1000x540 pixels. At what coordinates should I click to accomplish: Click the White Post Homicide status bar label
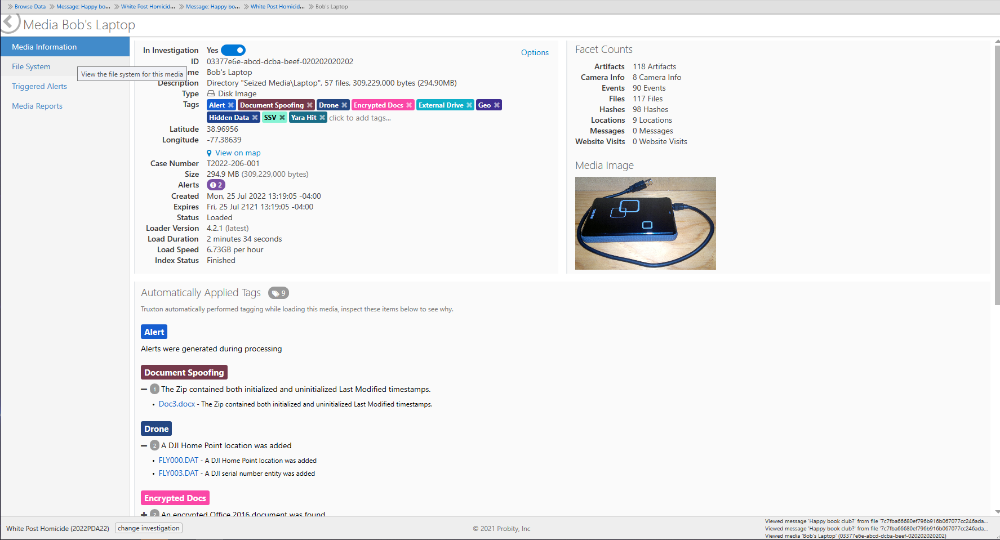pos(57,529)
